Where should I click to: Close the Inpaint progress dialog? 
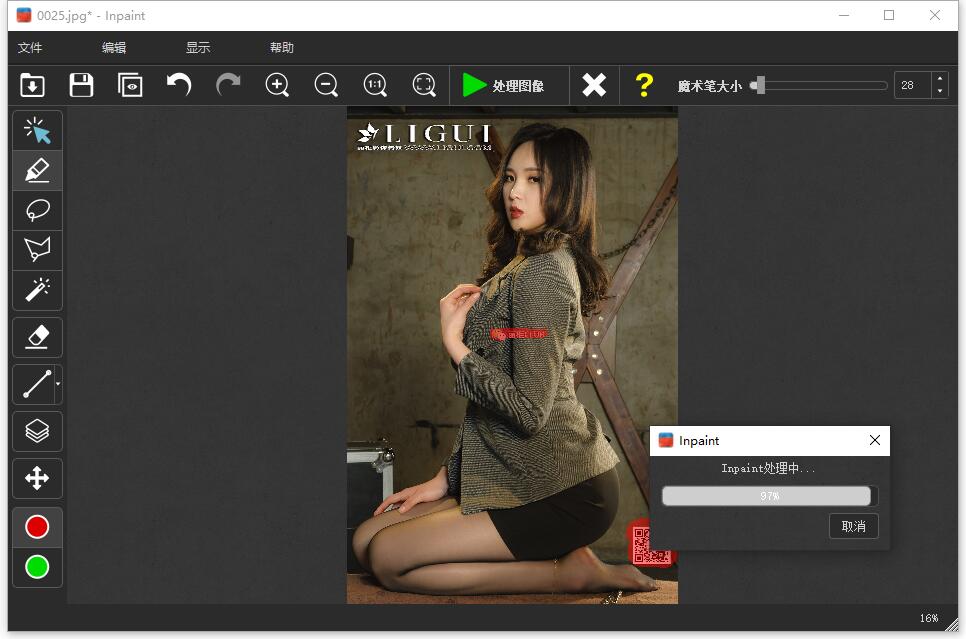(875, 440)
